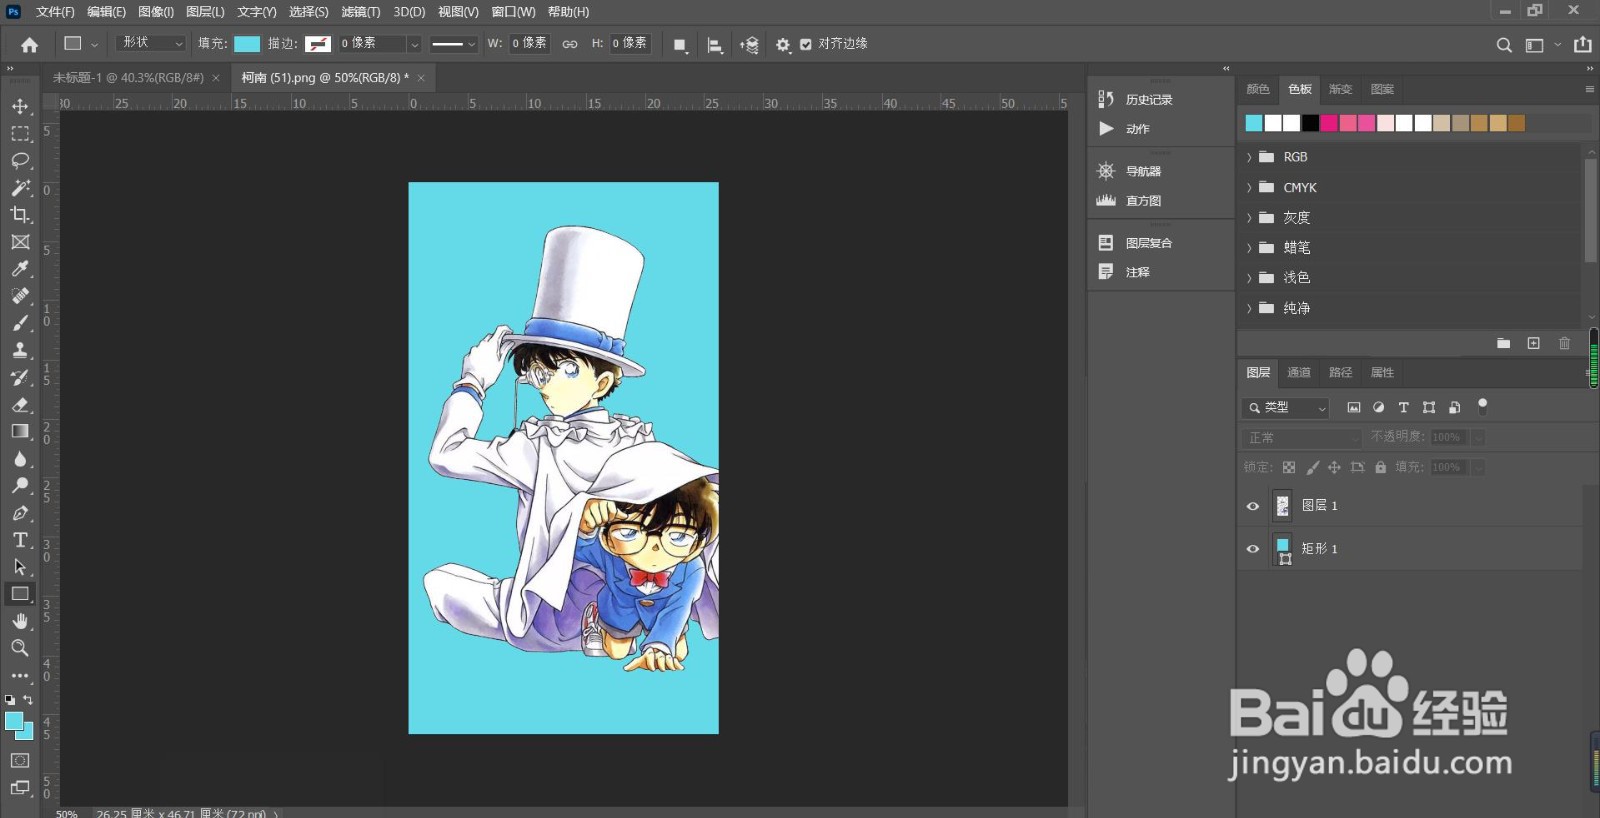Select the Dodge tool

20,486
